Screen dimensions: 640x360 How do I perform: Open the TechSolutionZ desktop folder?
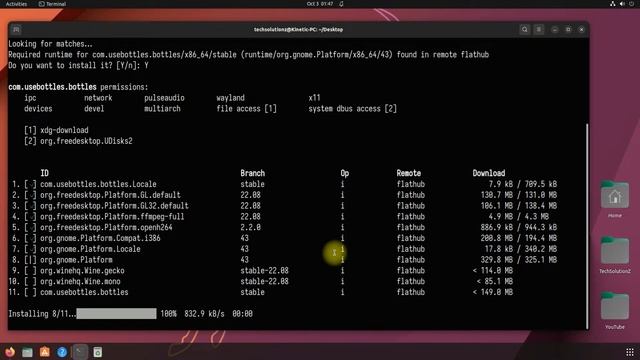(615, 255)
